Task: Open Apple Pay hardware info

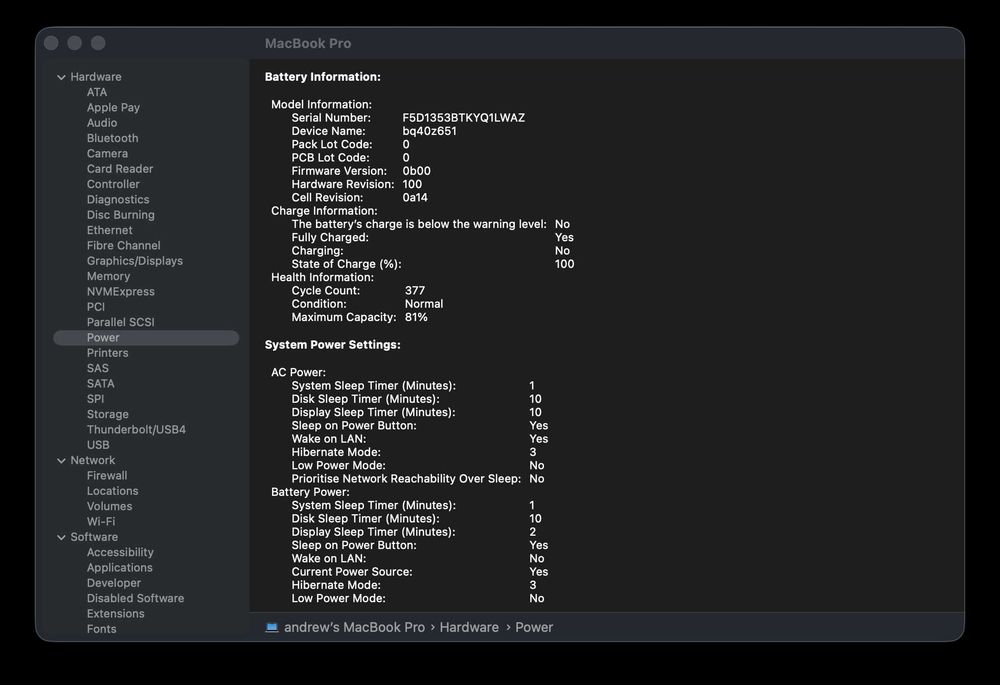Action: click(x=113, y=107)
